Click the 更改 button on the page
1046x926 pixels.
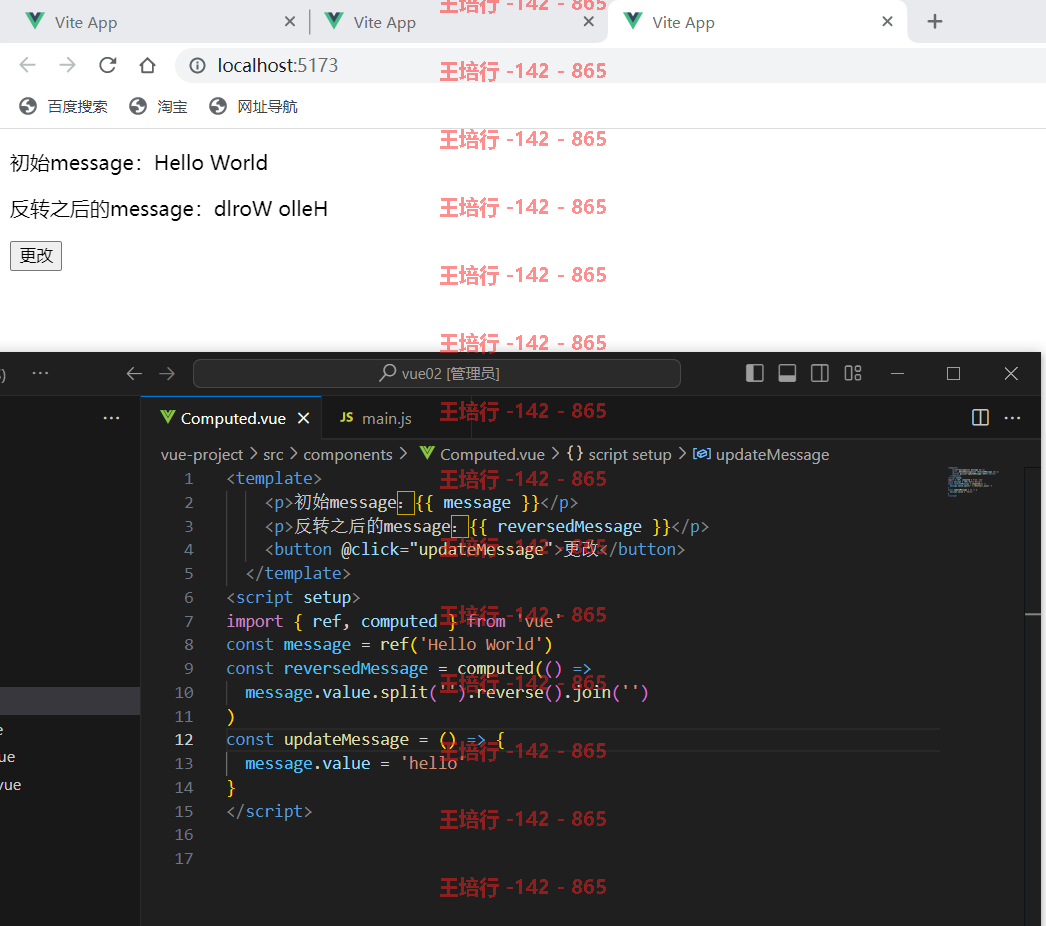coord(36,256)
